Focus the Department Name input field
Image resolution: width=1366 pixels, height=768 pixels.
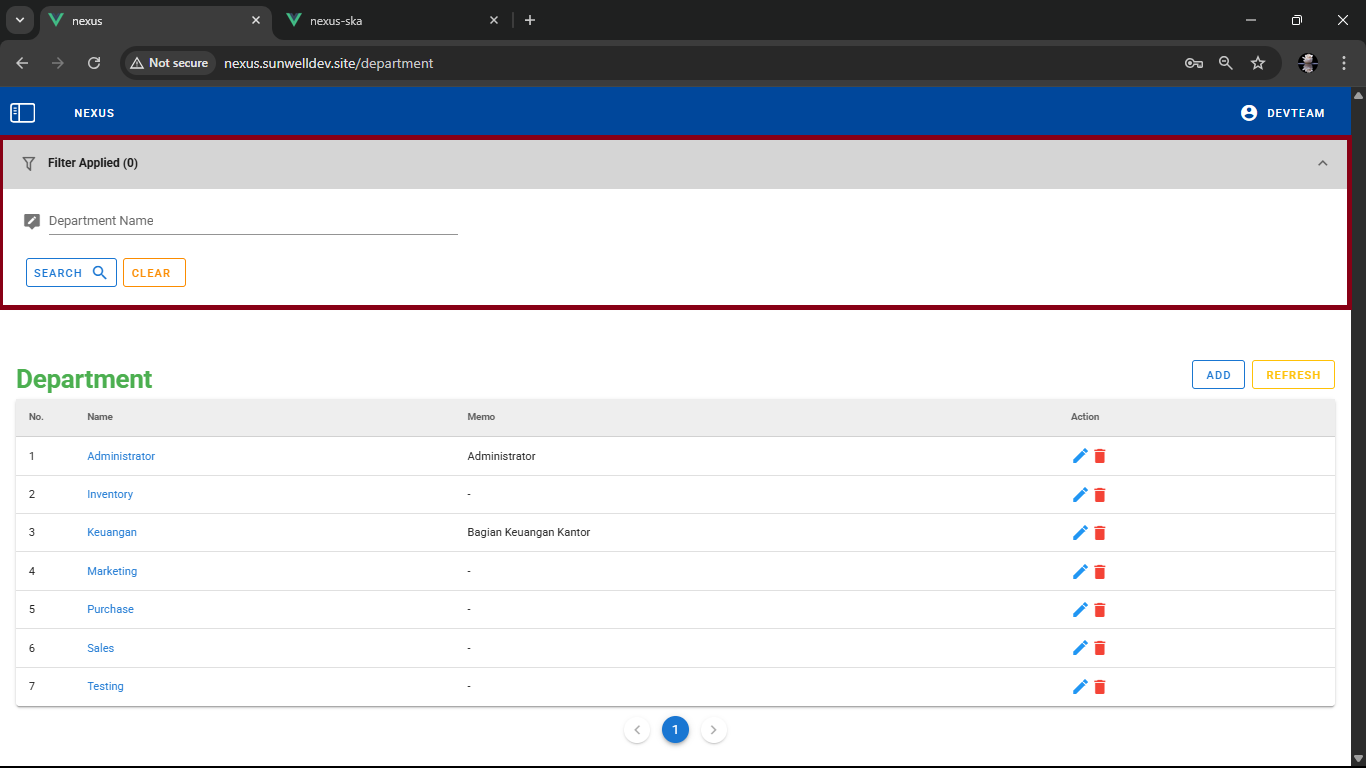pyautogui.click(x=252, y=221)
